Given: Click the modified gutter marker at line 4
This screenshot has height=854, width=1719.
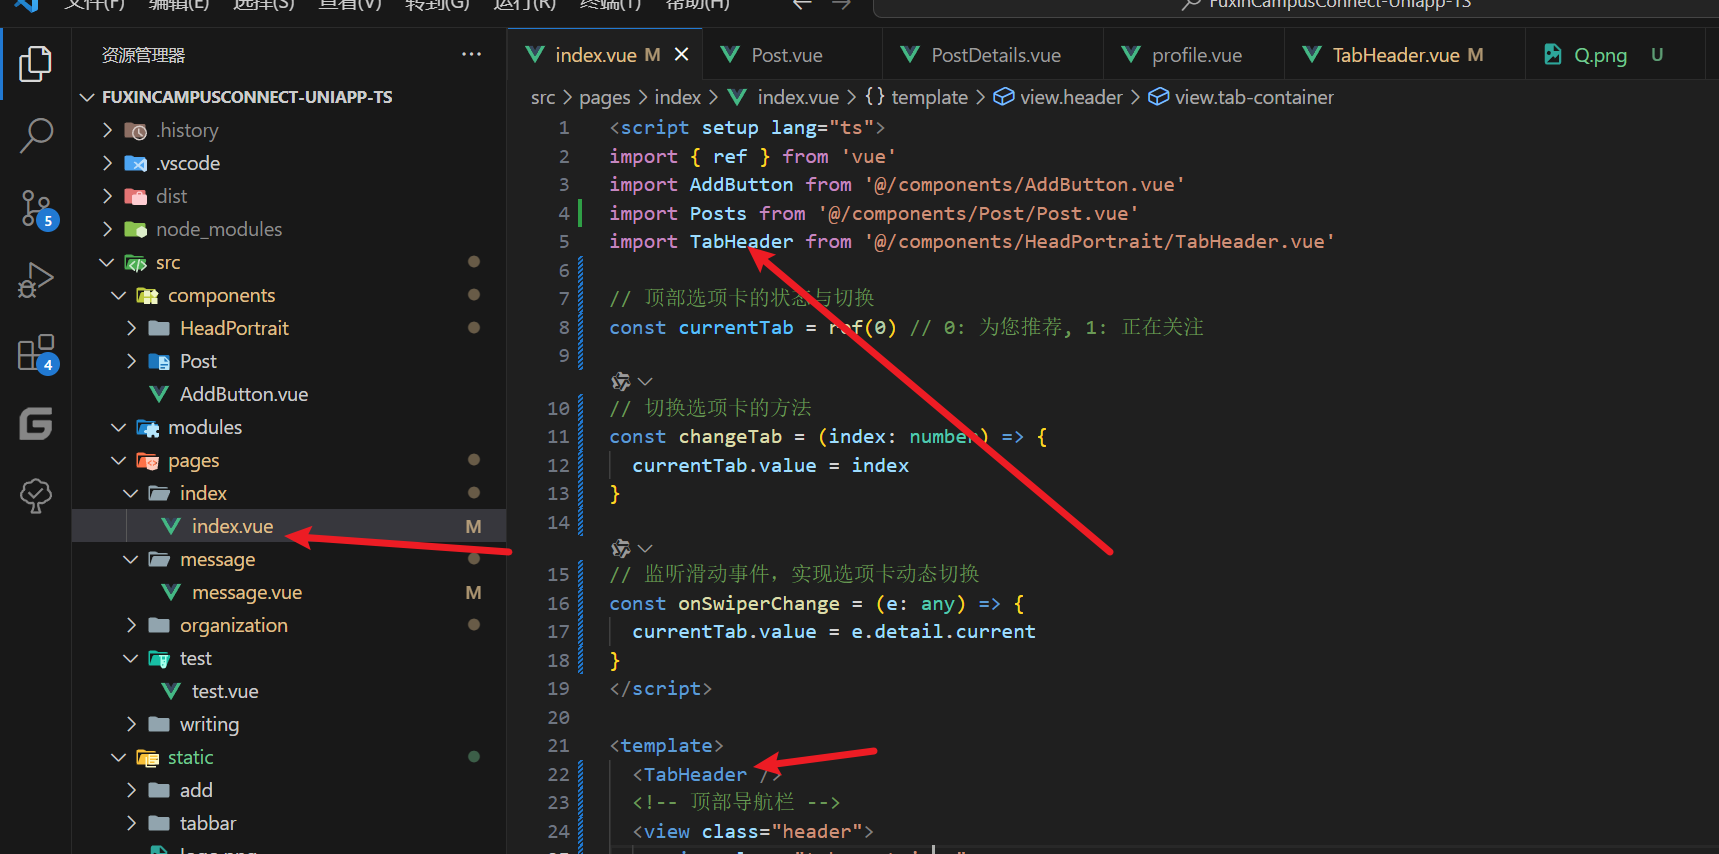Looking at the screenshot, I should (581, 213).
